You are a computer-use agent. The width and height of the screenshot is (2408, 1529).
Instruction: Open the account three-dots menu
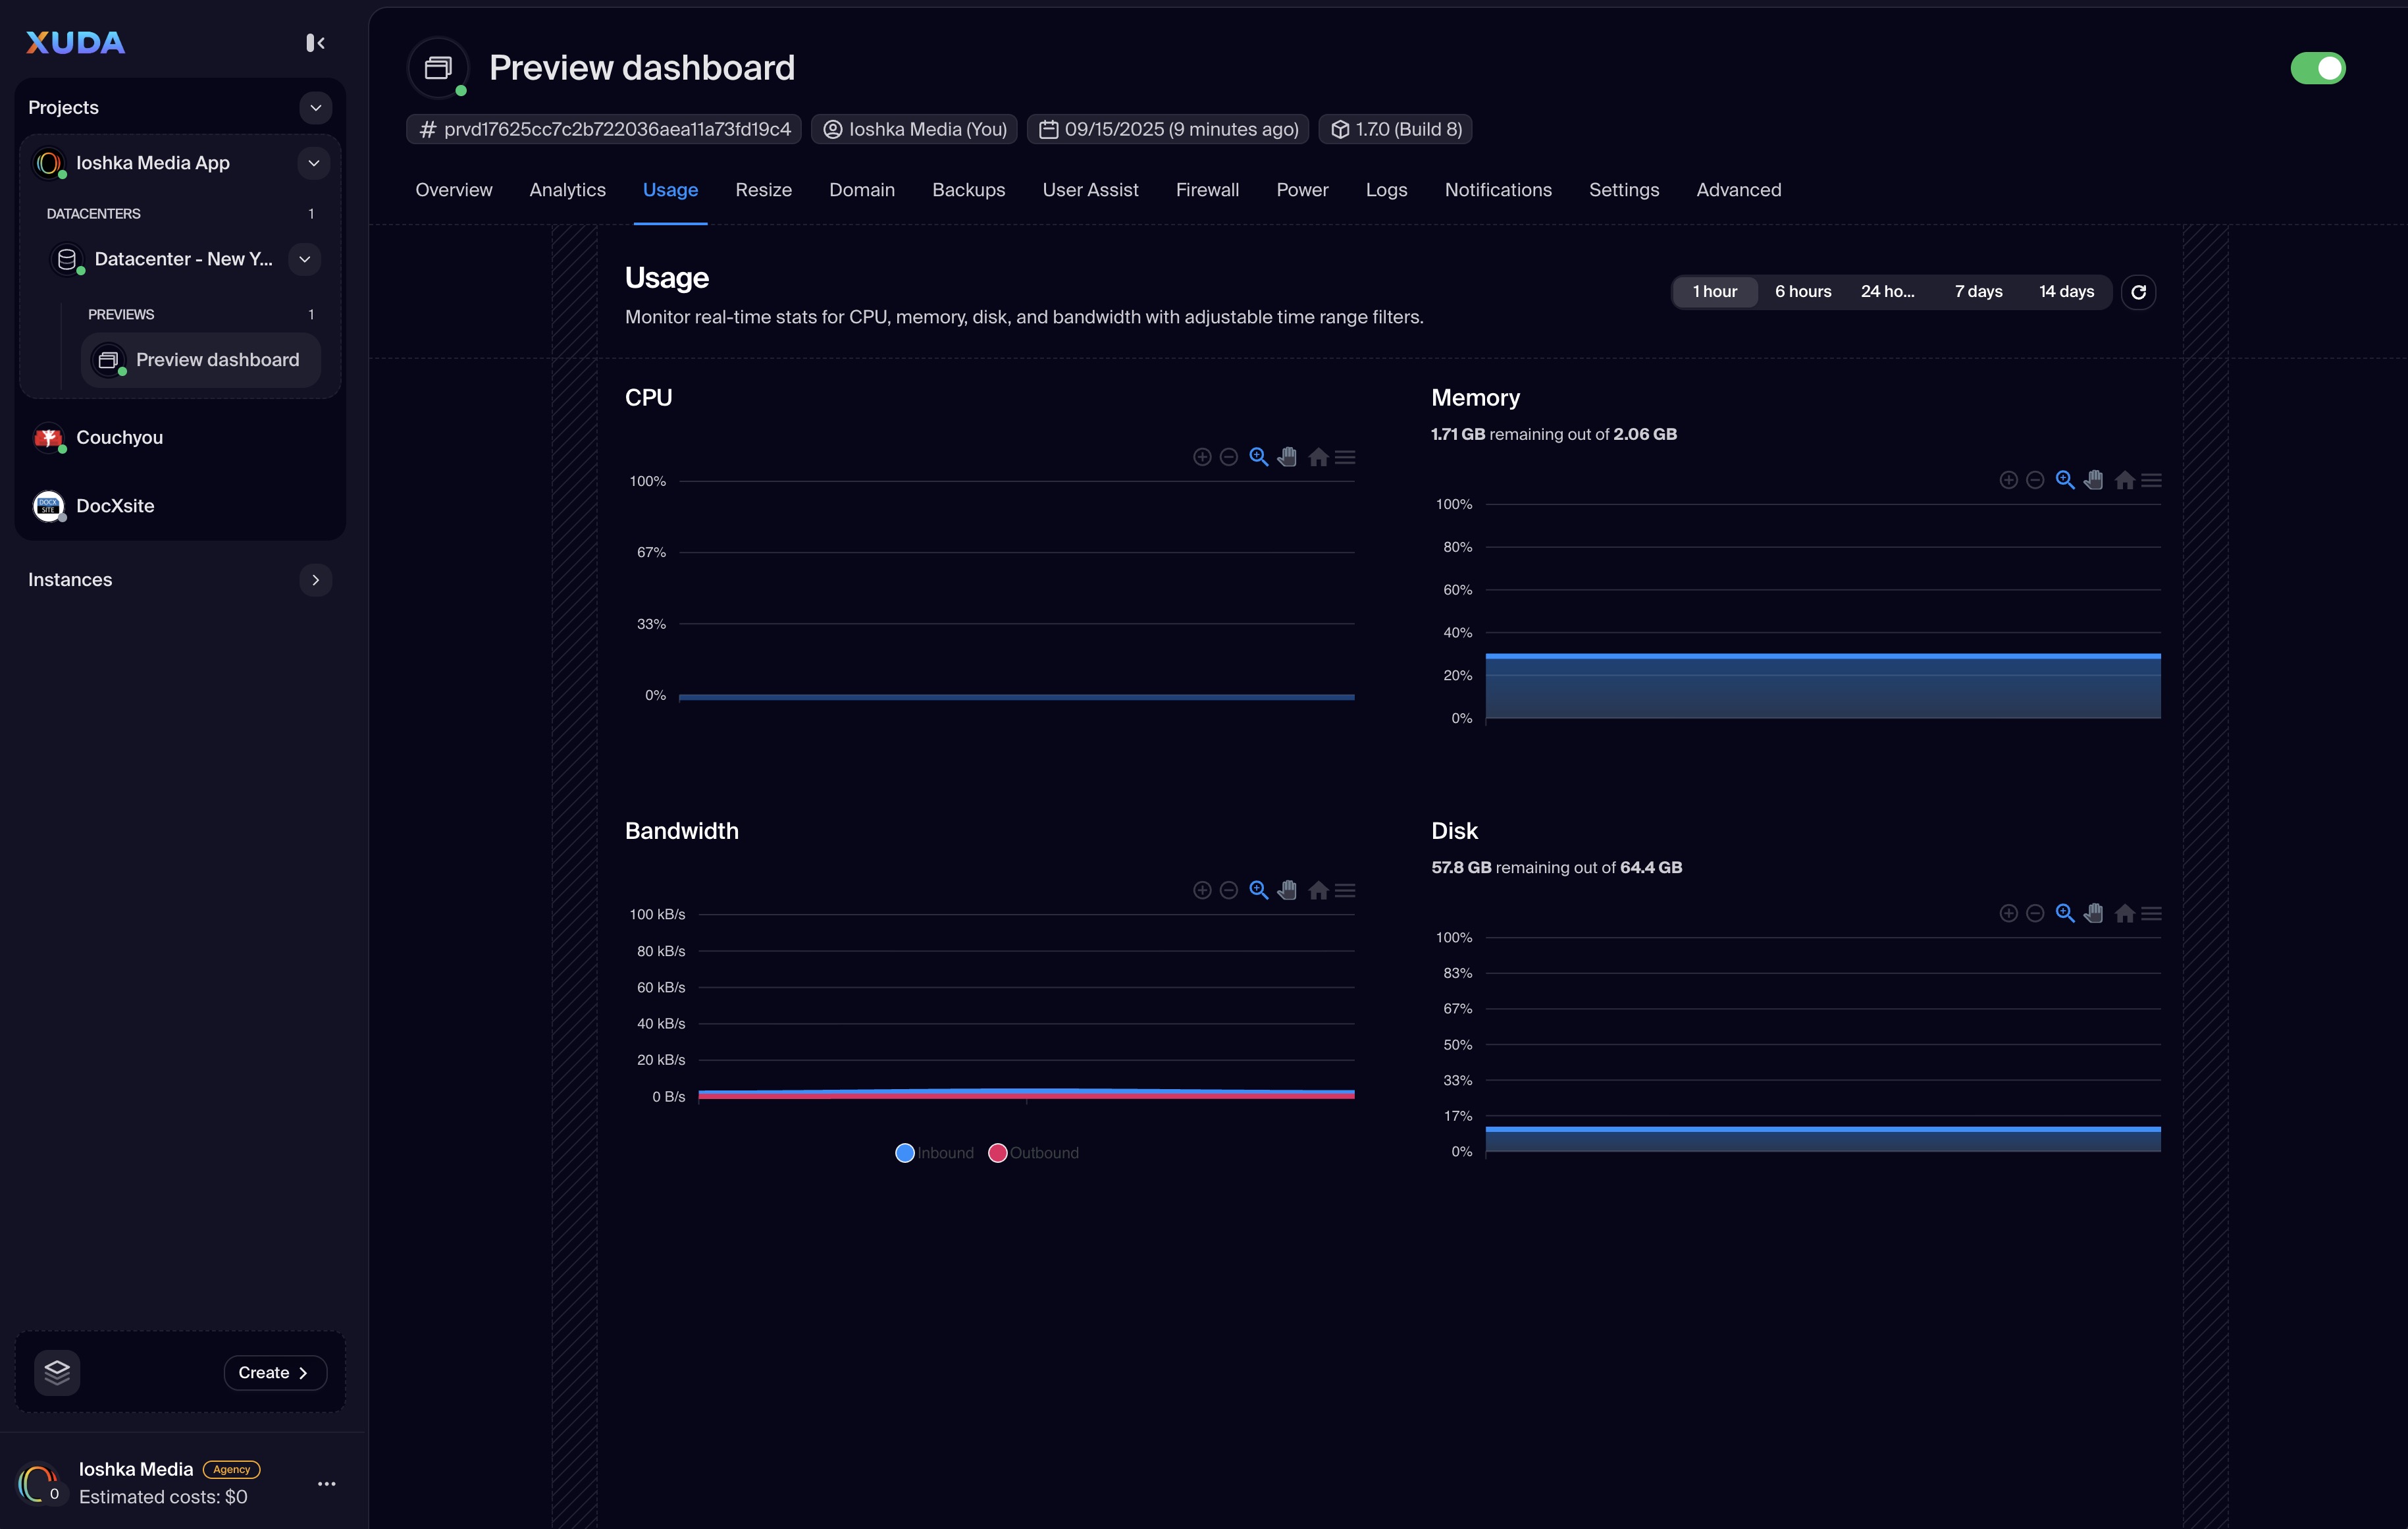pos(326,1483)
